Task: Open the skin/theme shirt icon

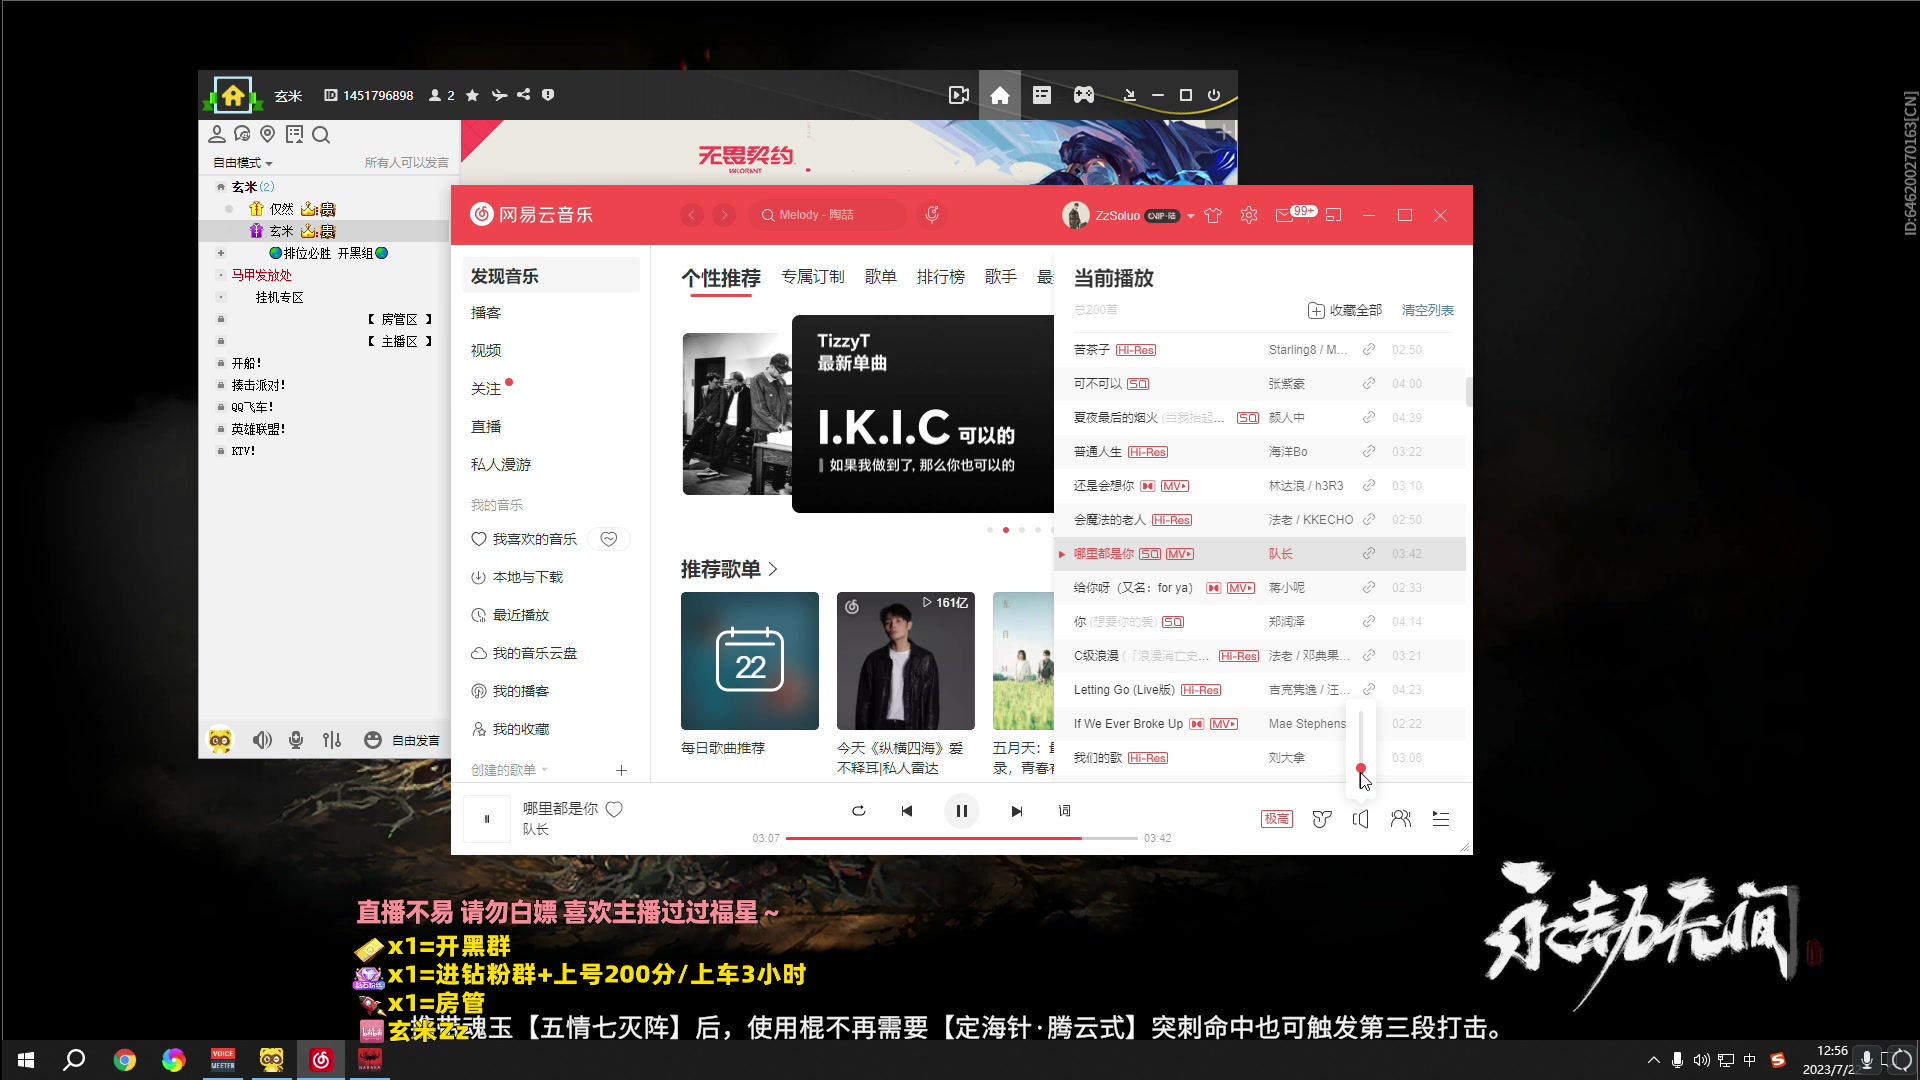Action: (1213, 215)
